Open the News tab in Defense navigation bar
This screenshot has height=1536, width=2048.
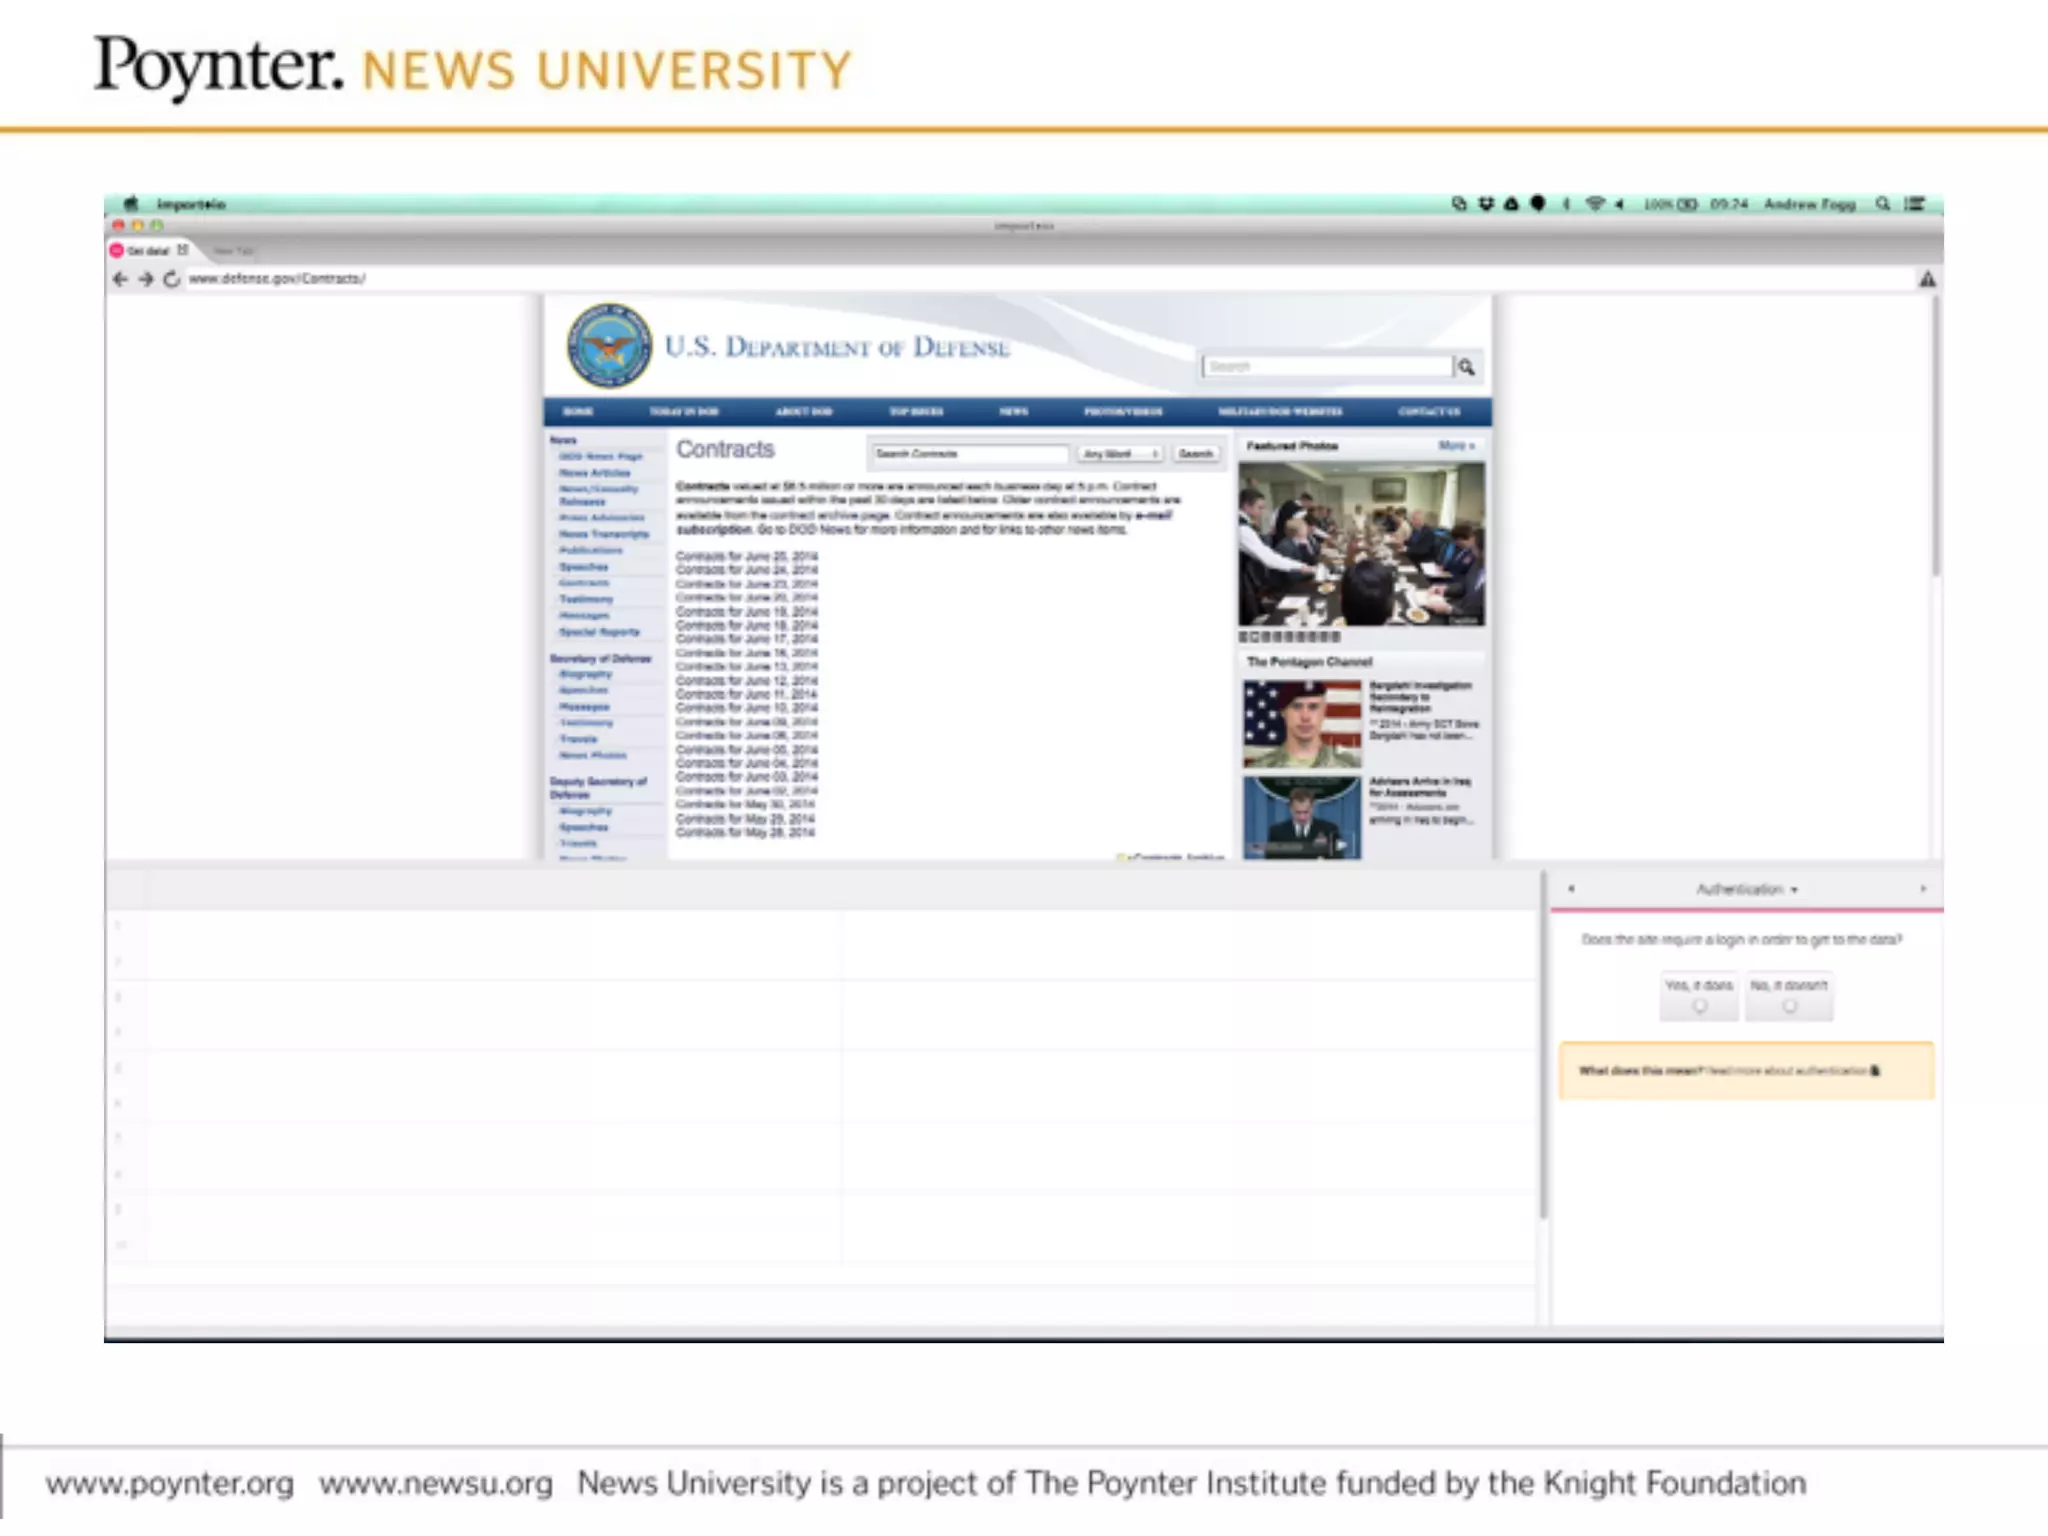[x=1013, y=412]
